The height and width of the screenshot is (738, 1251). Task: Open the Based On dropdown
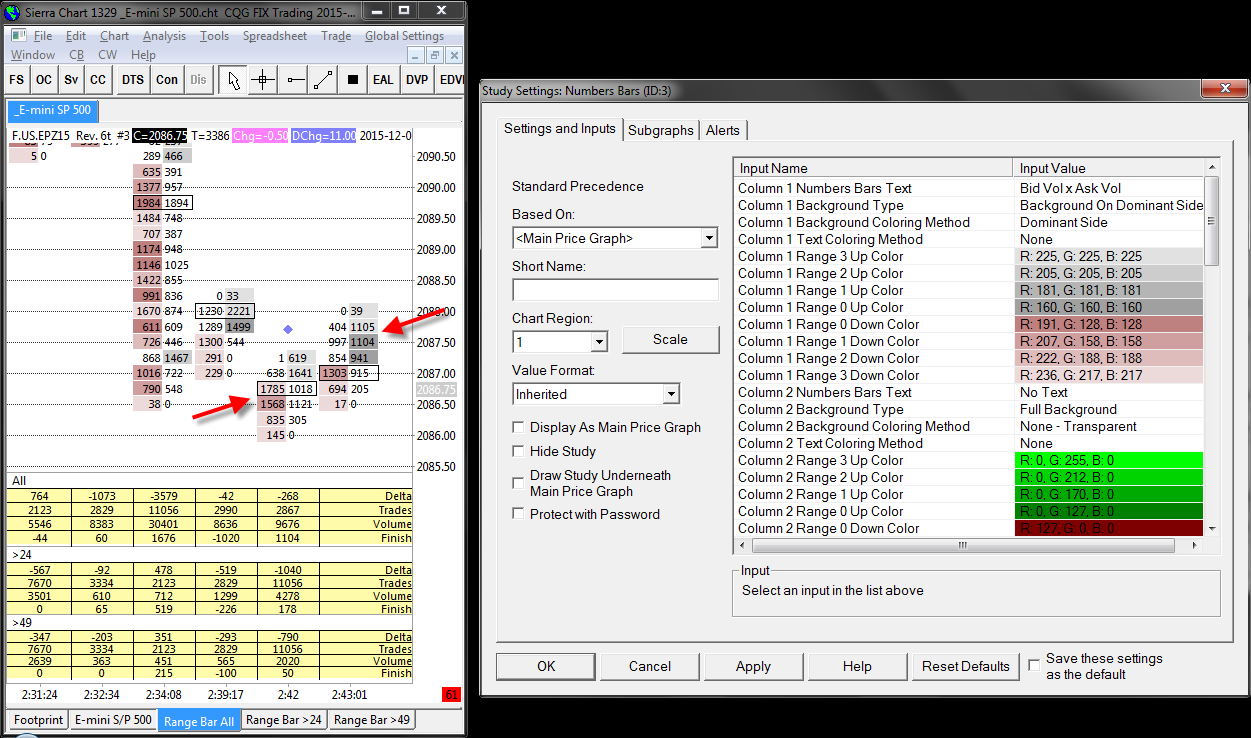[x=709, y=238]
